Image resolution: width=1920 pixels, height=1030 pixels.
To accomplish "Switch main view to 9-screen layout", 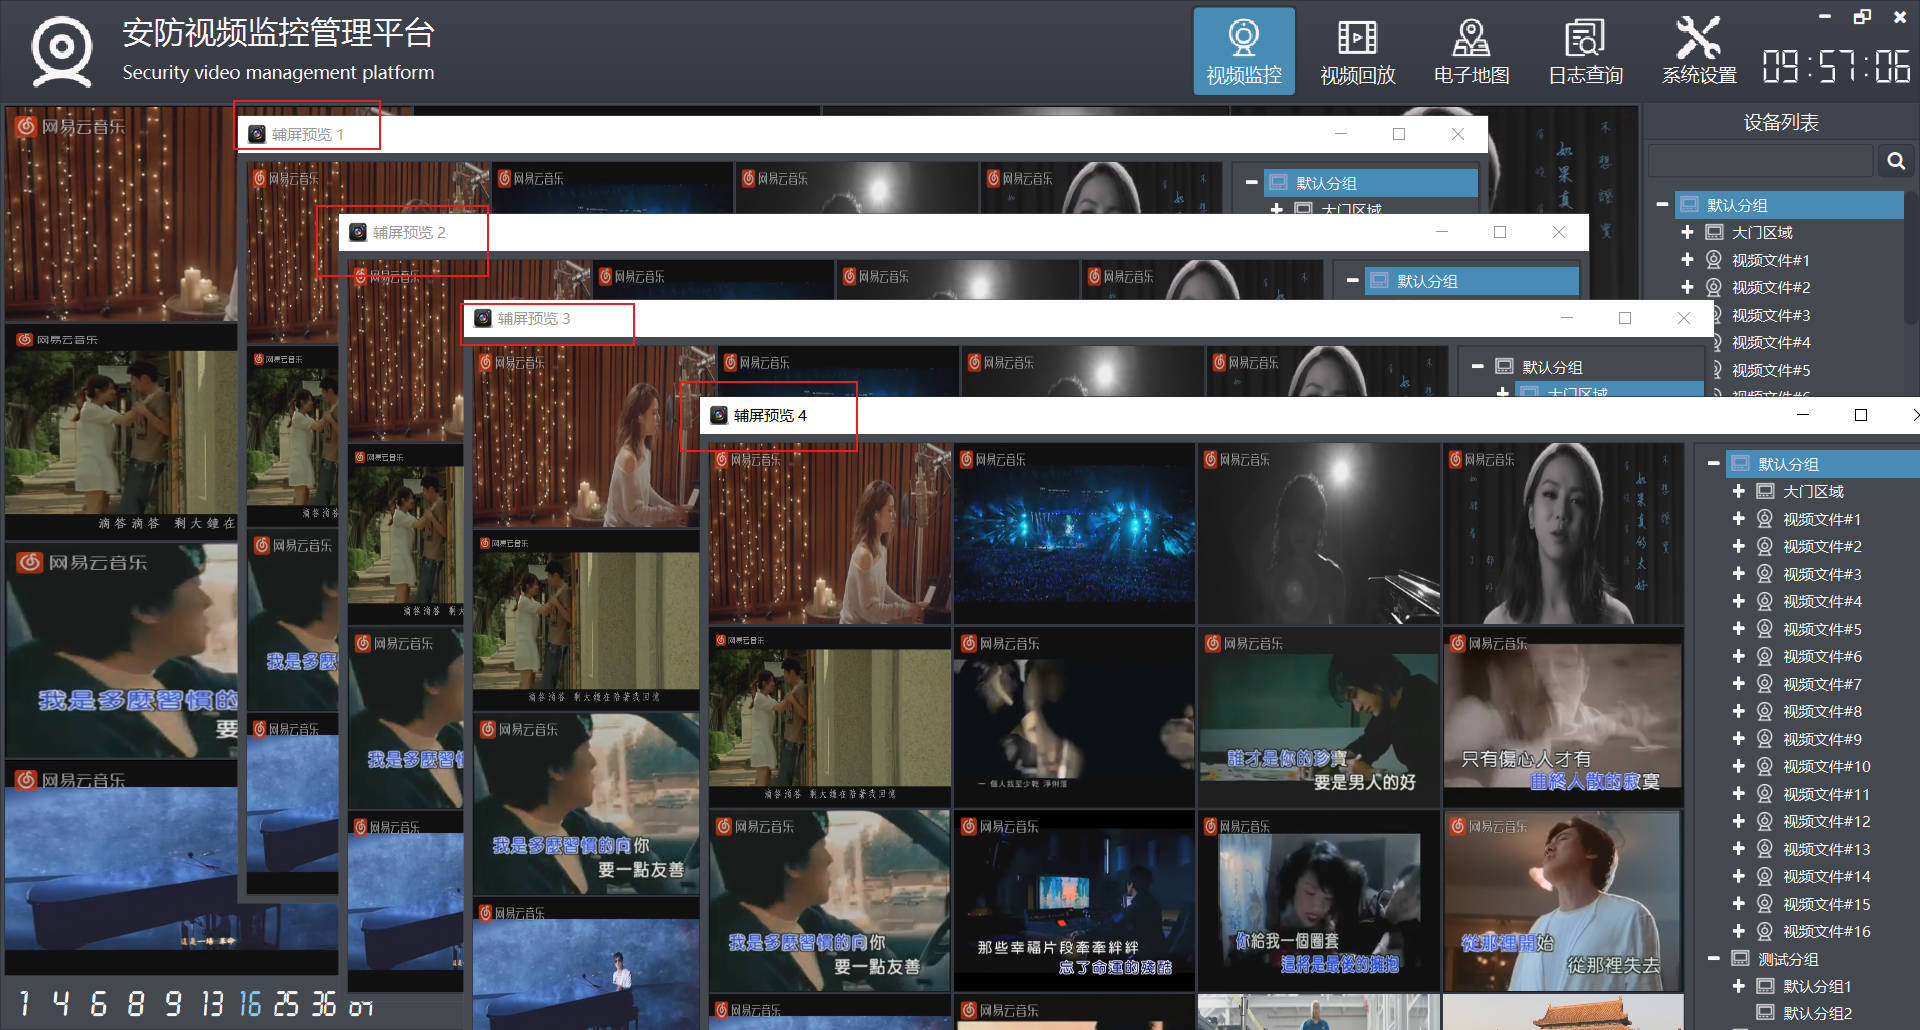I will coord(173,1004).
